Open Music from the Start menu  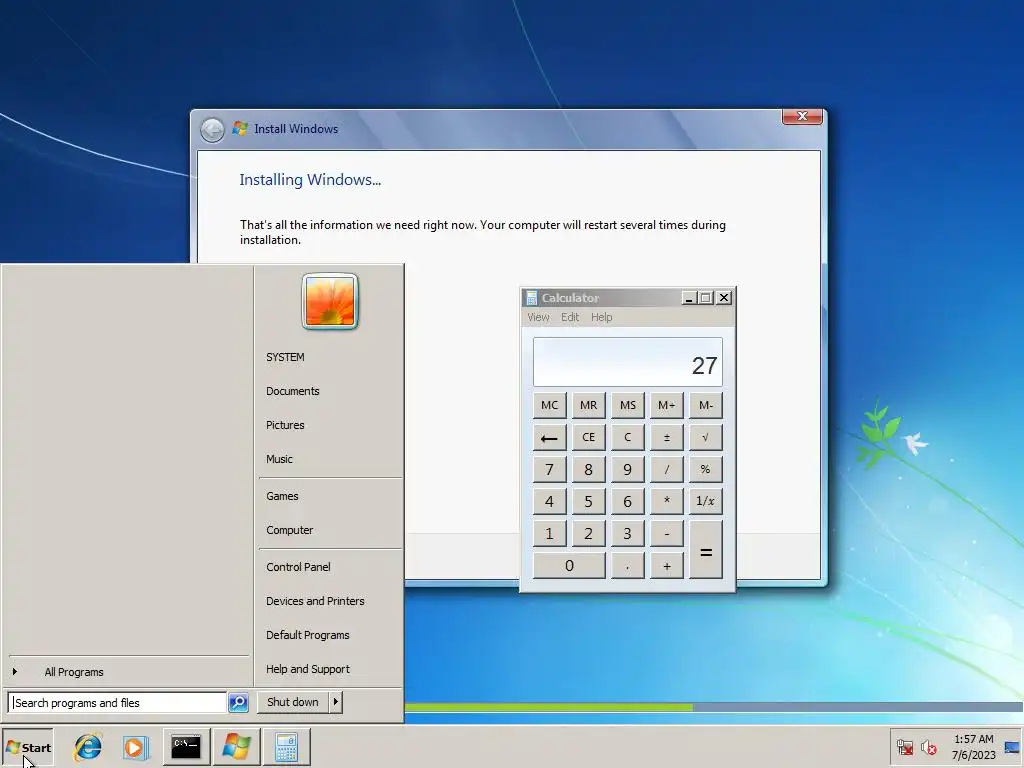point(280,459)
